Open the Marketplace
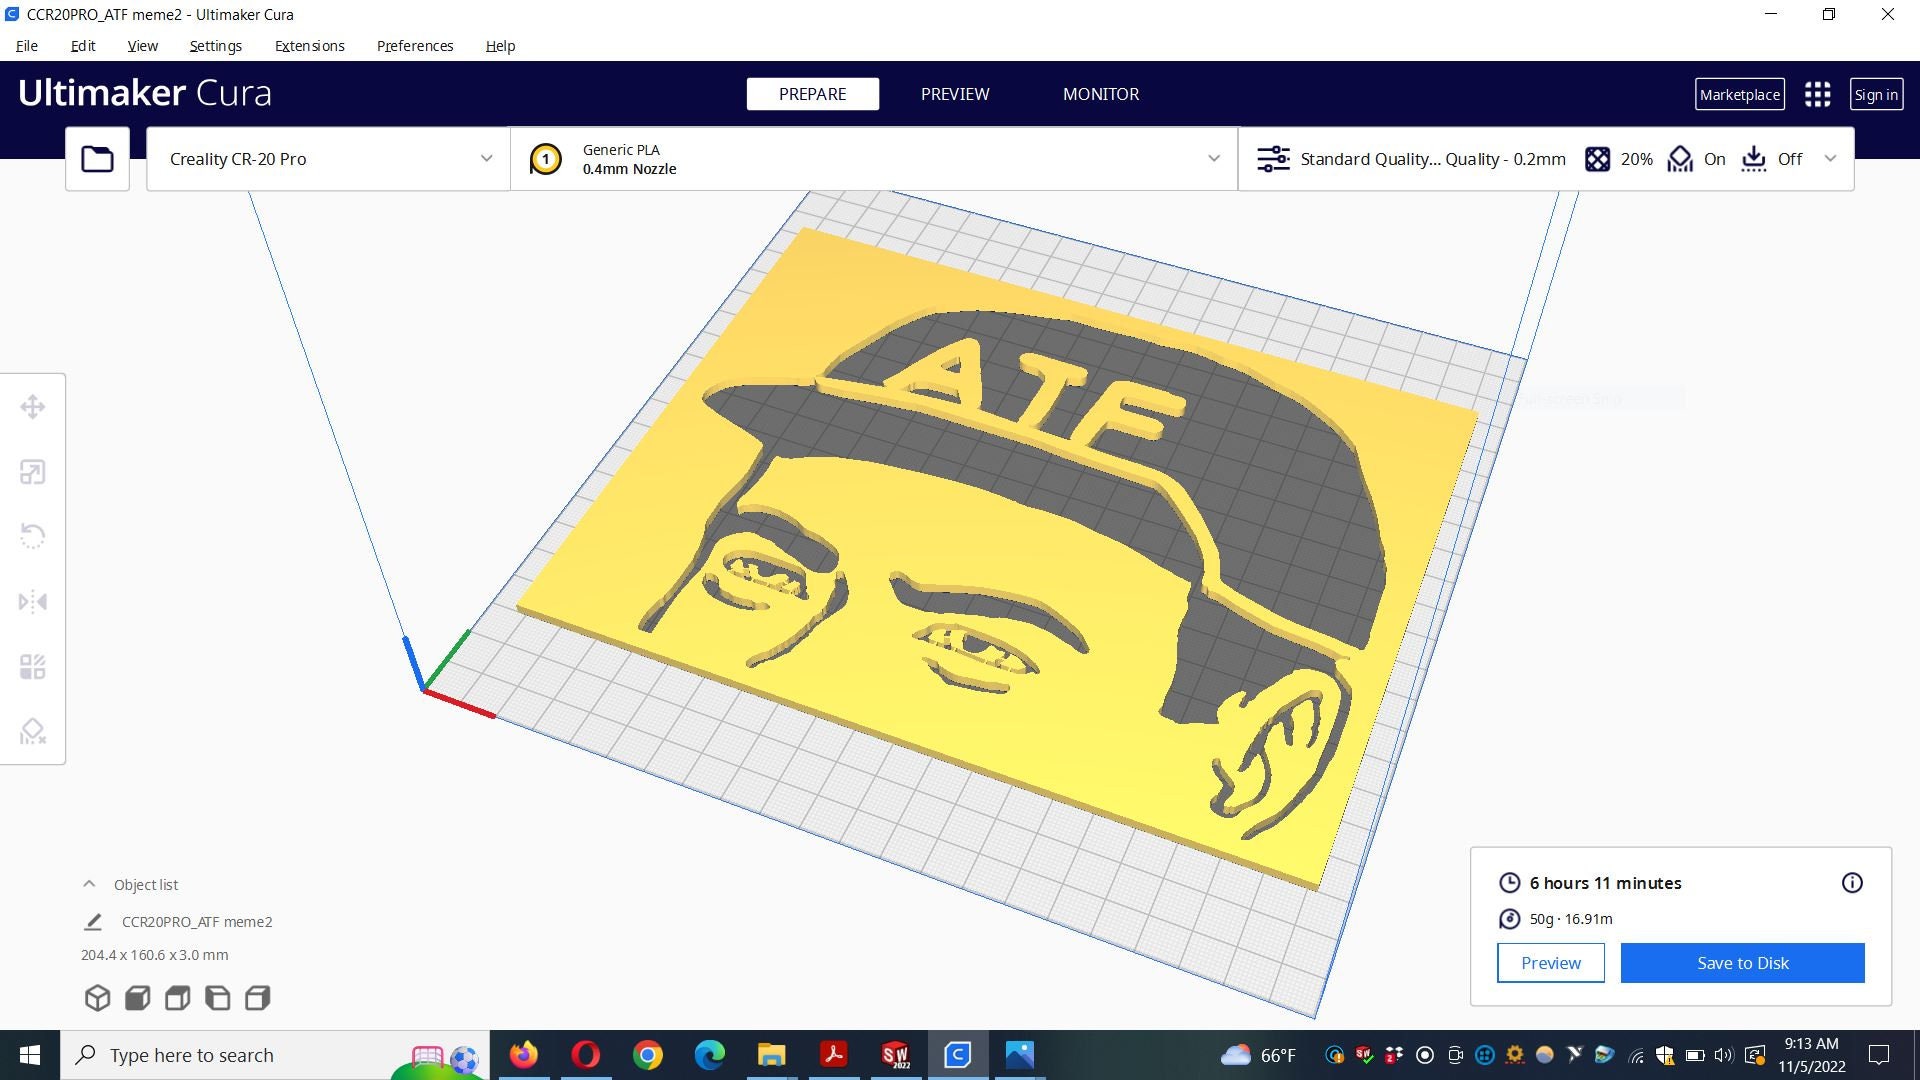This screenshot has width=1920, height=1080. pyautogui.click(x=1739, y=94)
